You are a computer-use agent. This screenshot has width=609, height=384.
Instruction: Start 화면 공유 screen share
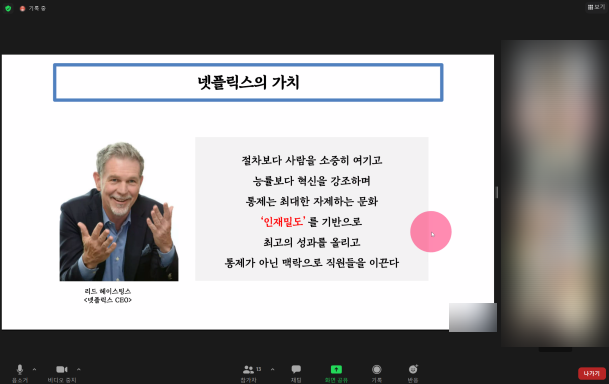point(336,373)
